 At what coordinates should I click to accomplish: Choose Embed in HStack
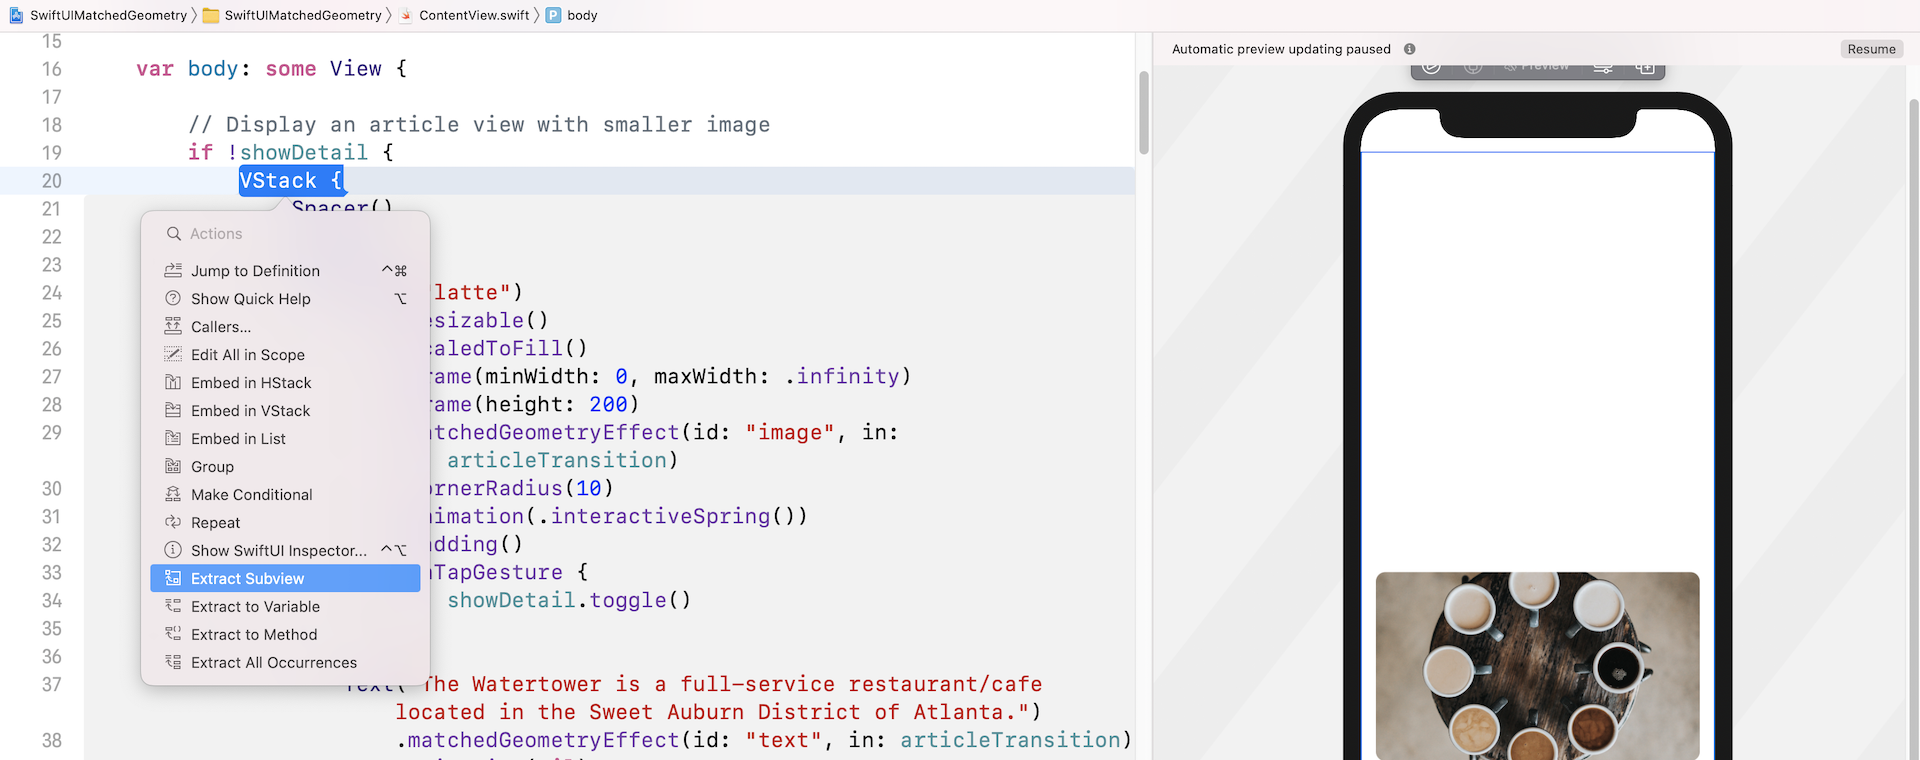point(285,383)
